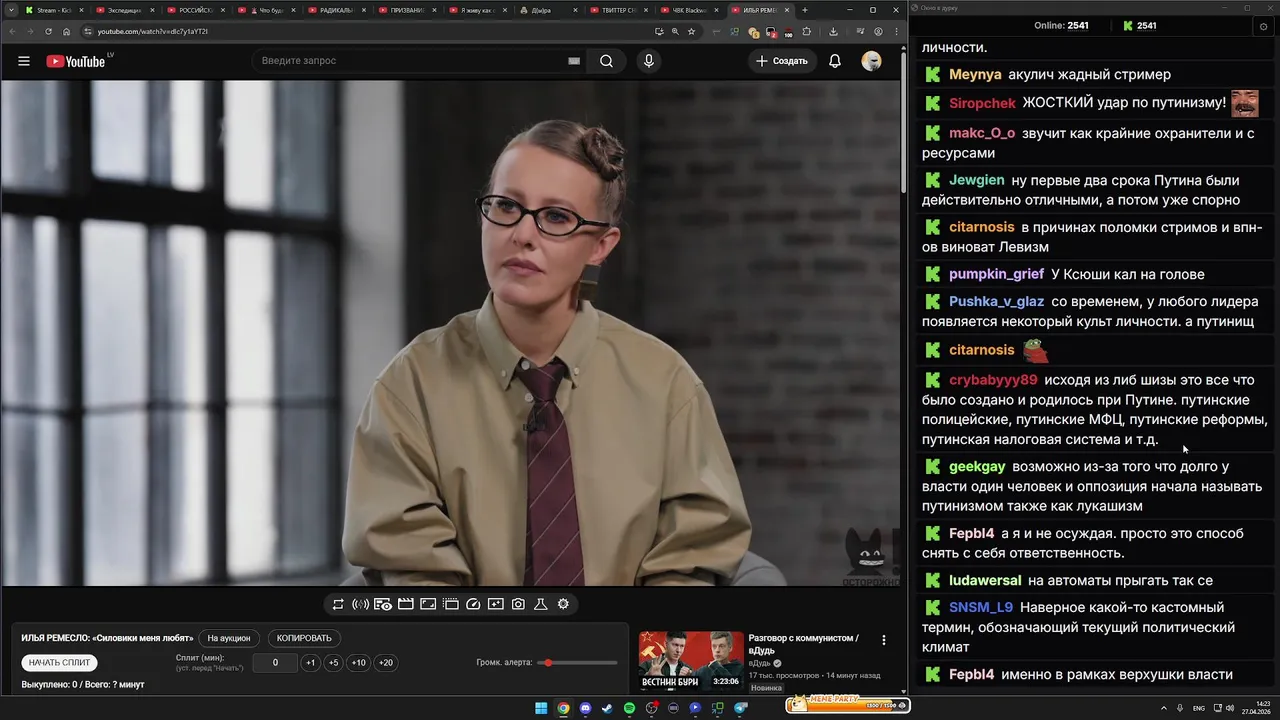The image size is (1280, 720).
Task: Toggle the loop icon in player toolbar
Action: pos(338,604)
